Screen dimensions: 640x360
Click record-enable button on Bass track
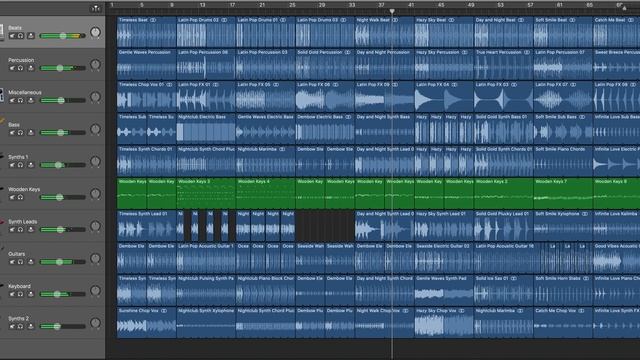(x=31, y=133)
